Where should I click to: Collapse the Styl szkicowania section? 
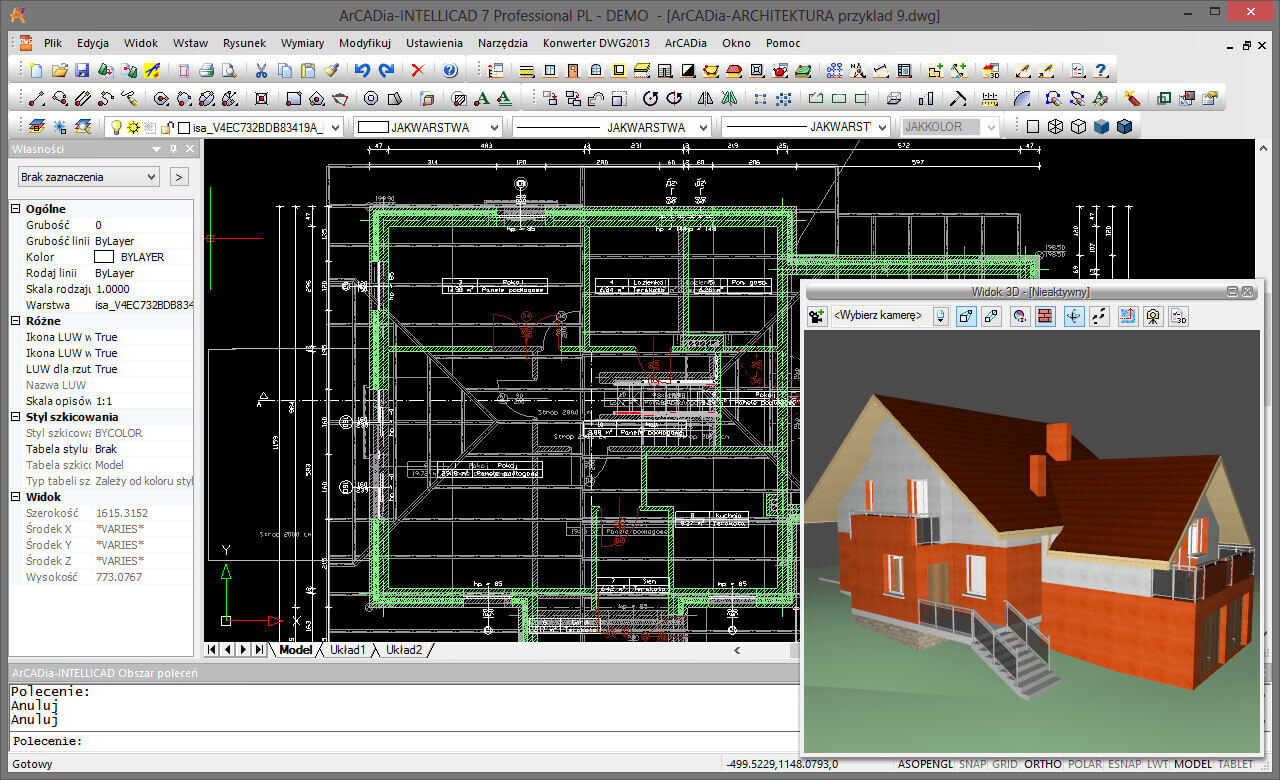pos(15,417)
